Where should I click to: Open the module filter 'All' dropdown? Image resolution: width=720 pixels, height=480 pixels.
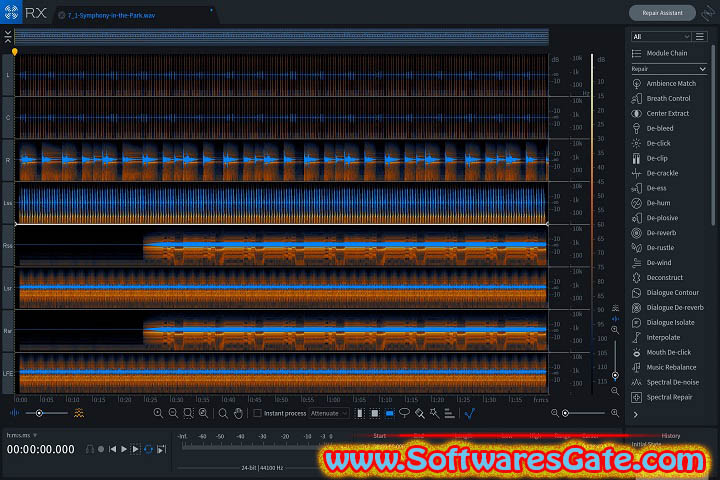click(661, 36)
